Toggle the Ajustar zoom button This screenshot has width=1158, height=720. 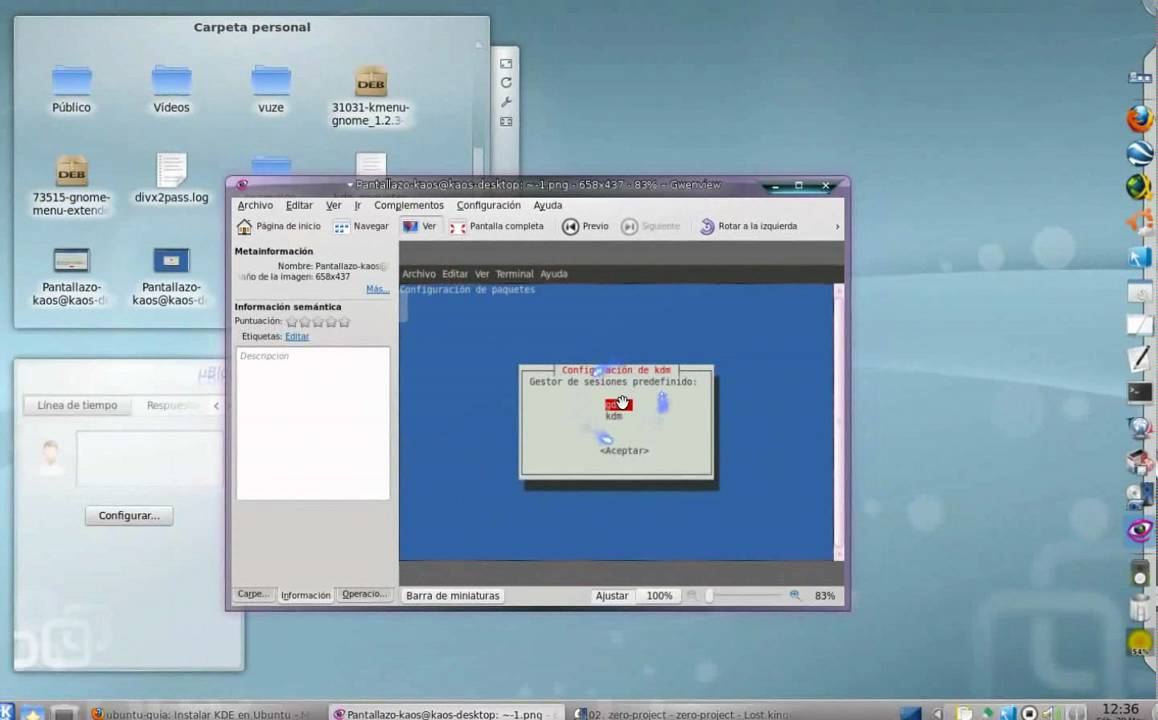click(611, 595)
